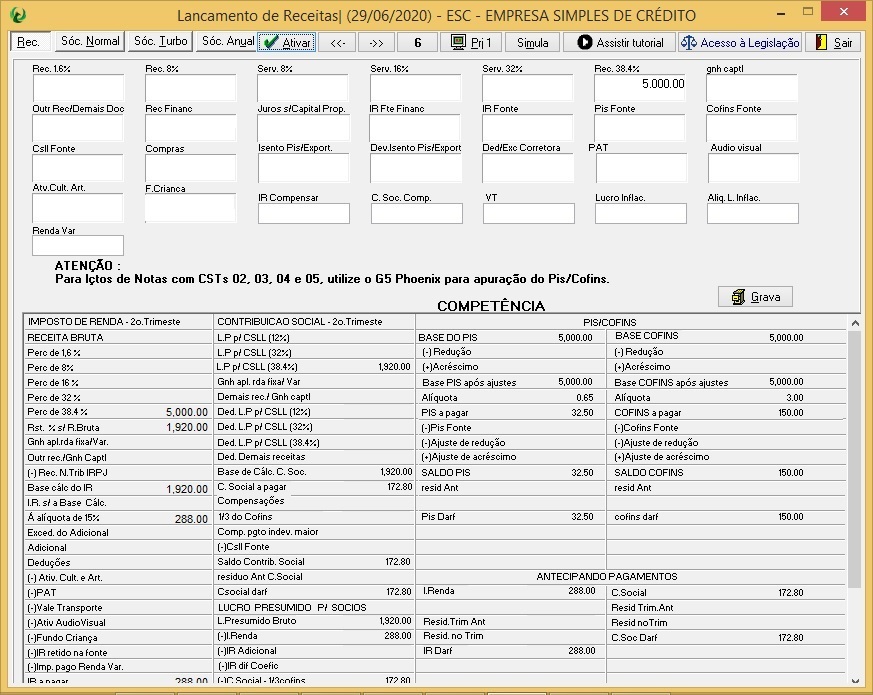
Task: Click the IMPOSTO DE RENDA - 2o.Trimeste header
Action: [104, 322]
